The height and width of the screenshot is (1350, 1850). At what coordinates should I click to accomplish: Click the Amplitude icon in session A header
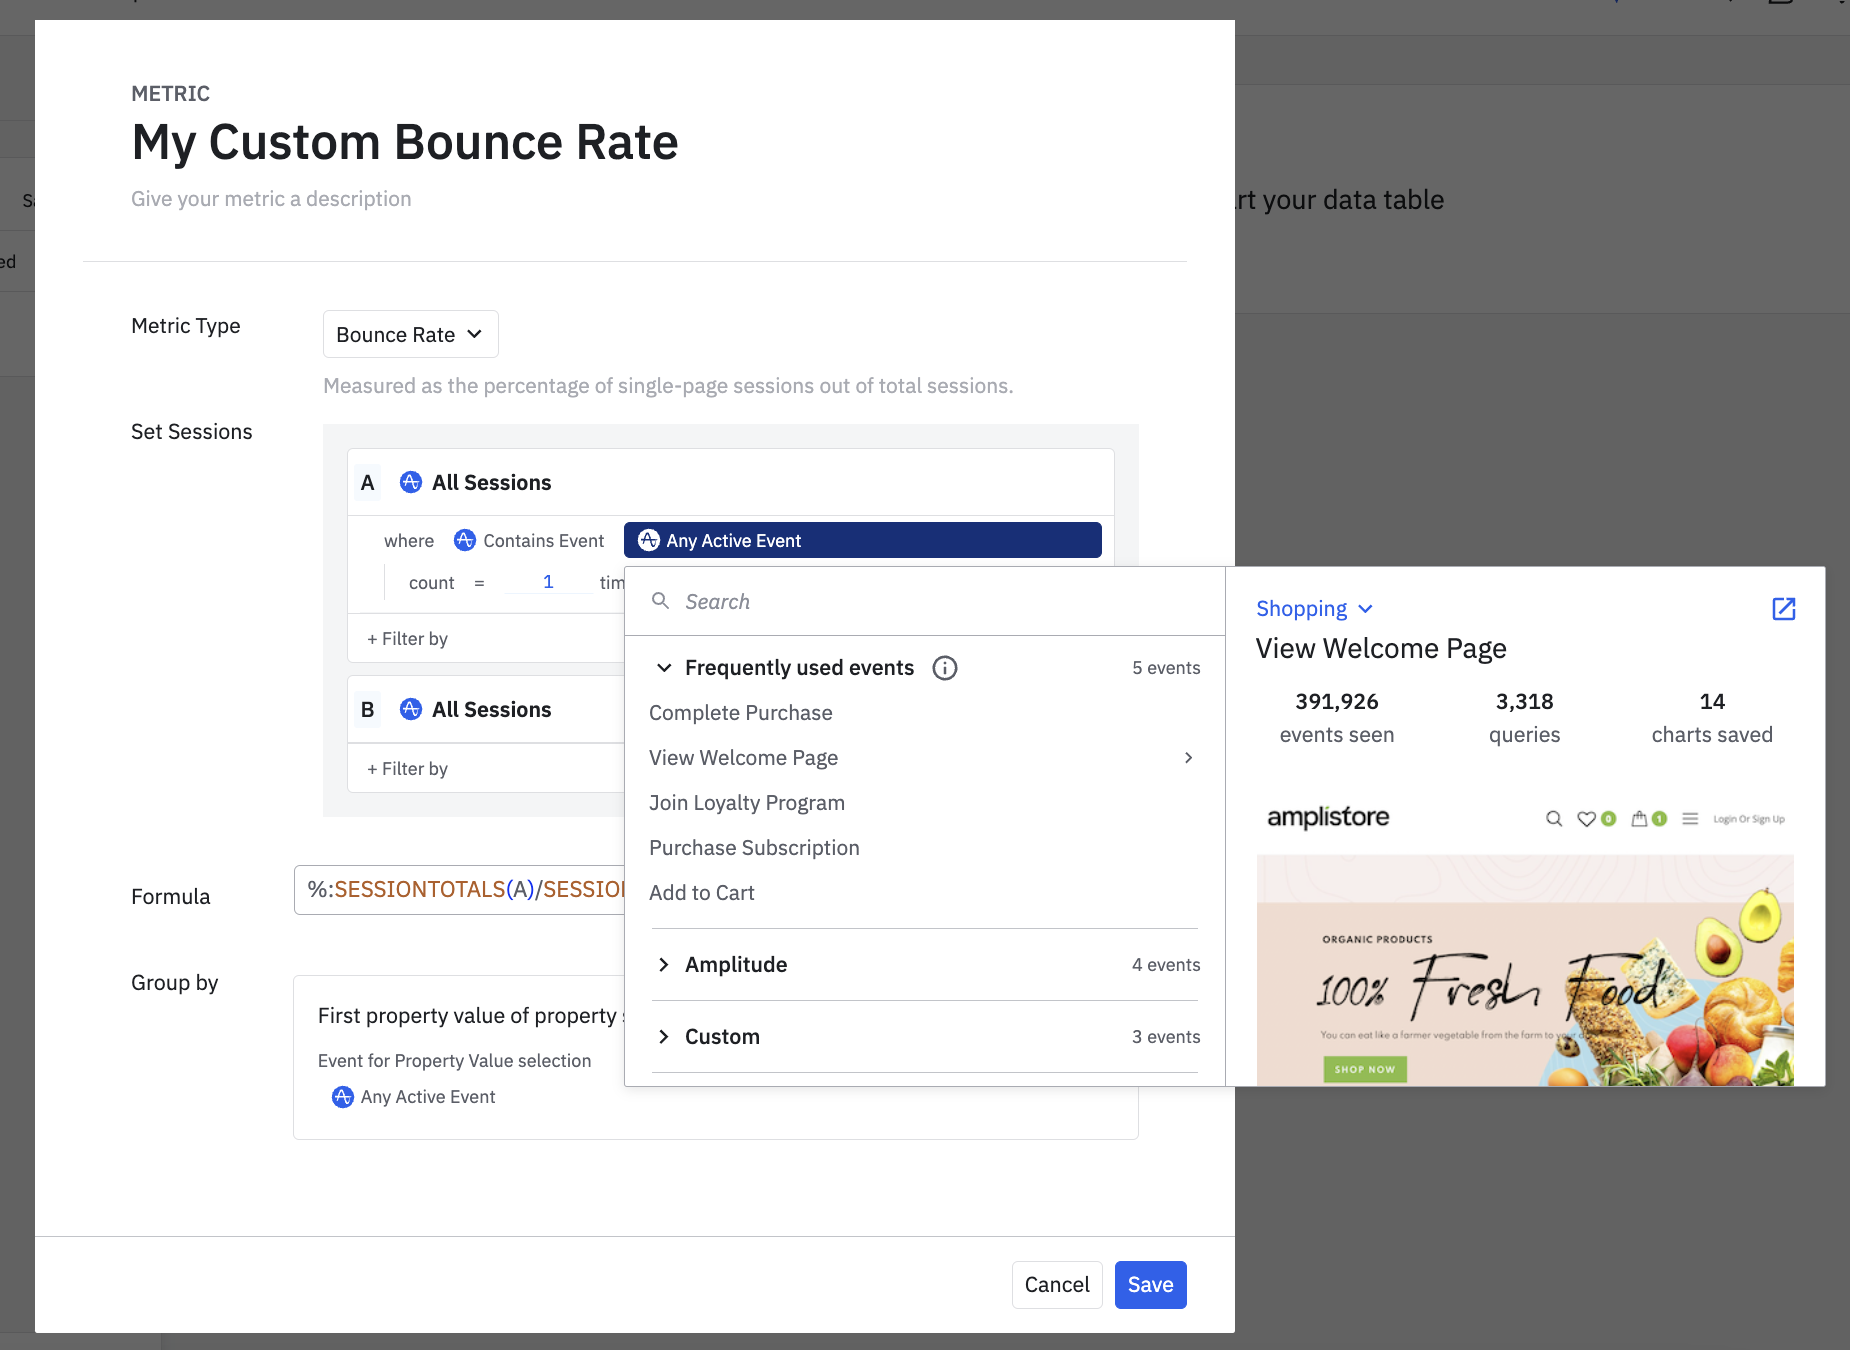click(x=411, y=483)
